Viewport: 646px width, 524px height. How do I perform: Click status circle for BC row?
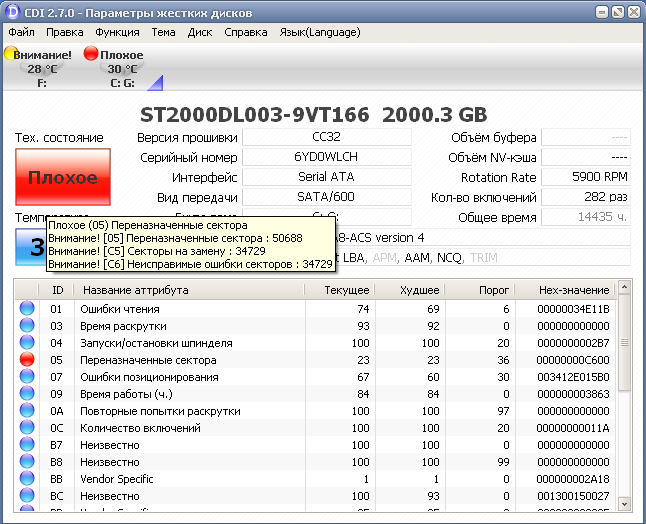27,495
